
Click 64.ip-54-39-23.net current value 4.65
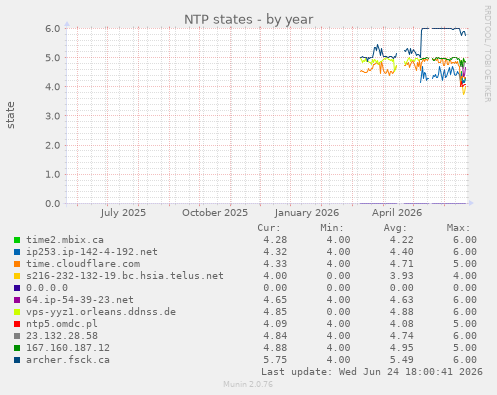click(x=275, y=300)
